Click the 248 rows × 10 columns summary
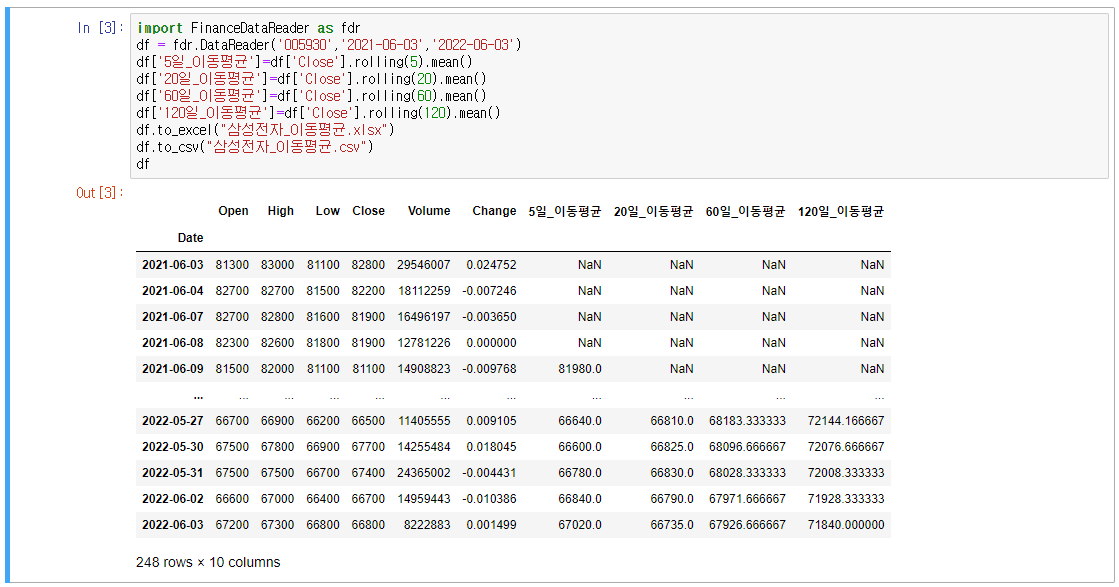Viewport: 1119px width, 587px height. click(x=208, y=562)
